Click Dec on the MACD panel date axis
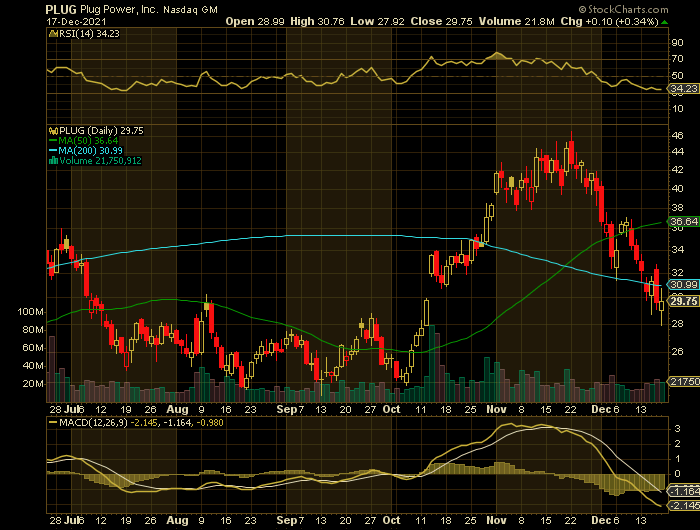The width and height of the screenshot is (700, 530). pyautogui.click(x=601, y=521)
